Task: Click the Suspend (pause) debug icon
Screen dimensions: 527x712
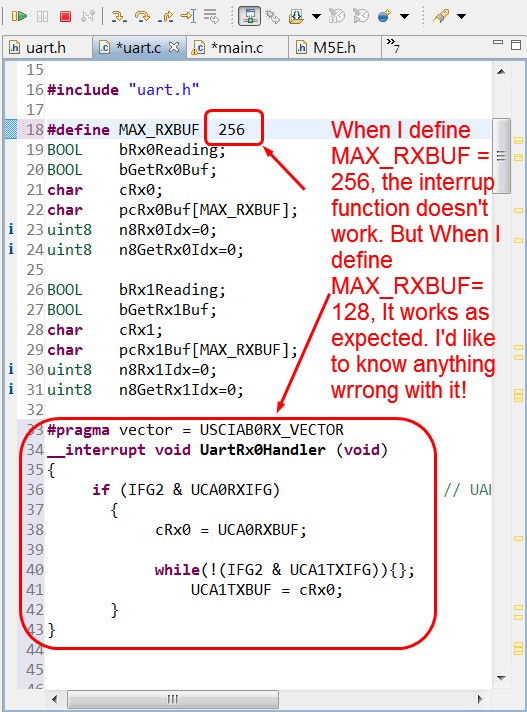Action: click(42, 17)
